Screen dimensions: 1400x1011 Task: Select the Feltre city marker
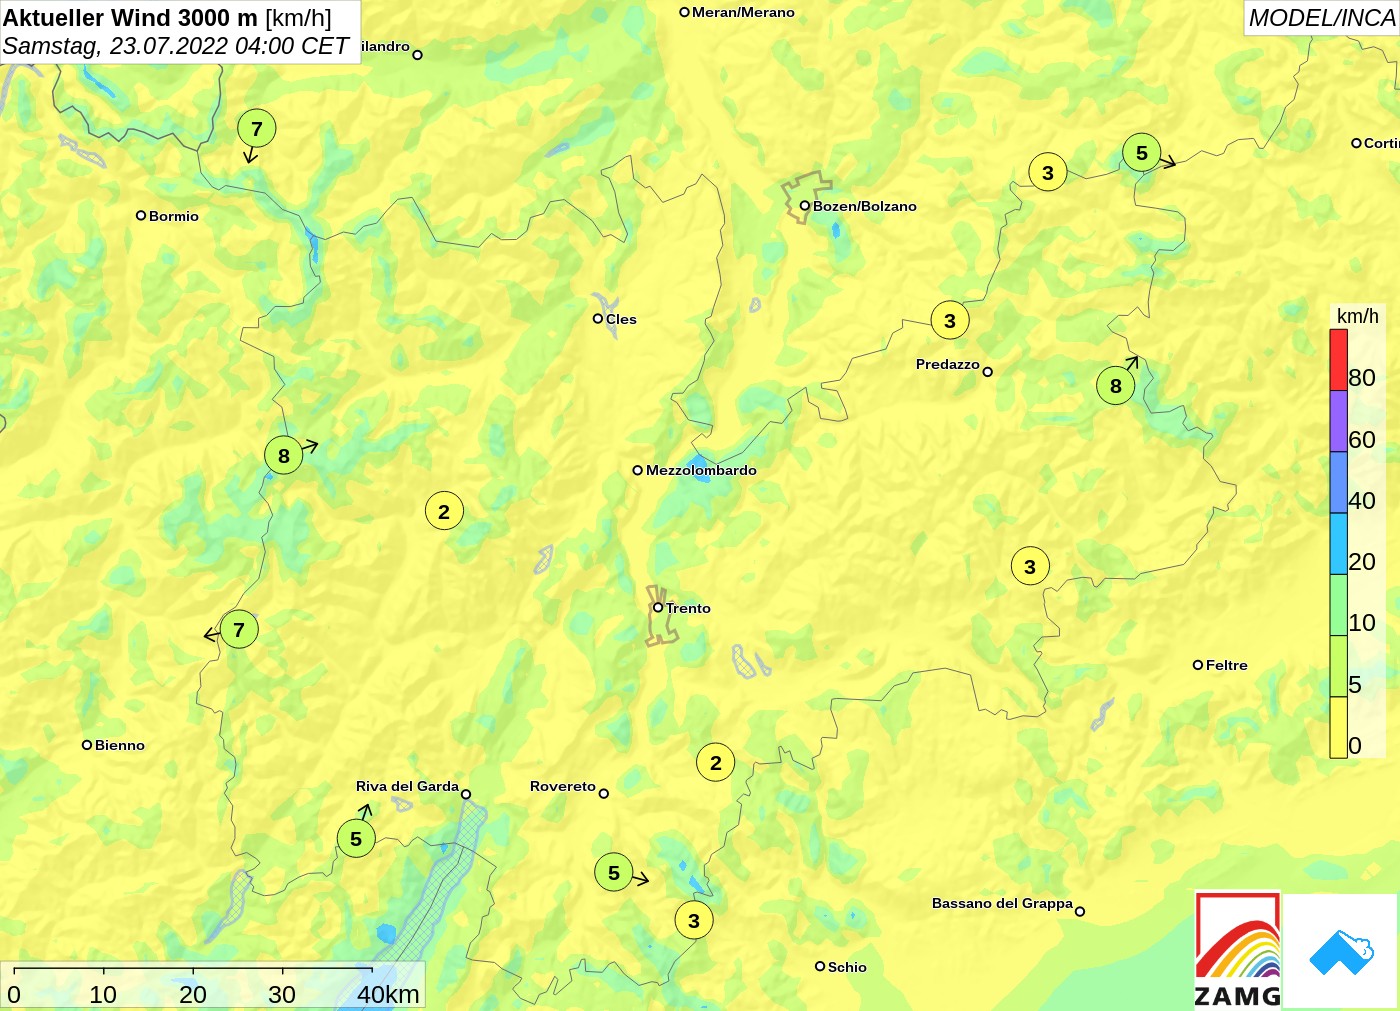click(x=1198, y=665)
